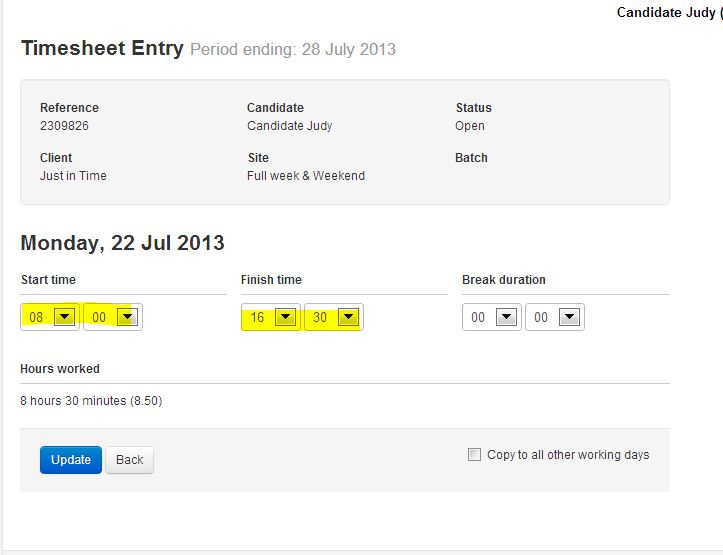
Task: Expand the Finish time hour dropdown arrow
Action: coord(285,317)
